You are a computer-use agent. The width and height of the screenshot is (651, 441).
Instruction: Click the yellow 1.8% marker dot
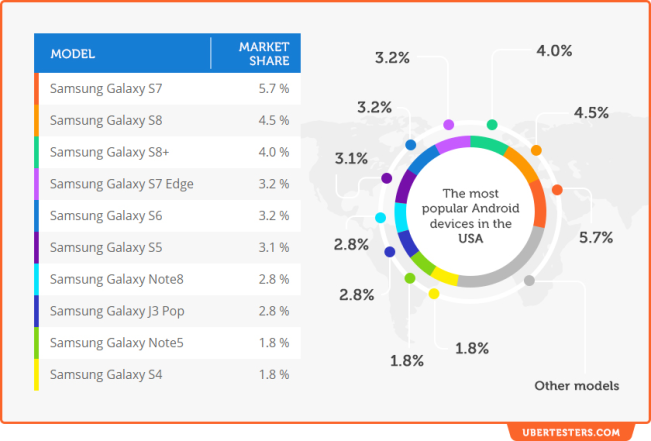[x=434, y=294]
